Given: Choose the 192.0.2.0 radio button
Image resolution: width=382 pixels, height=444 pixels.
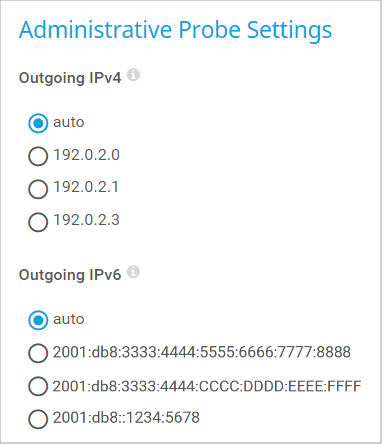Looking at the screenshot, I should coord(38,156).
